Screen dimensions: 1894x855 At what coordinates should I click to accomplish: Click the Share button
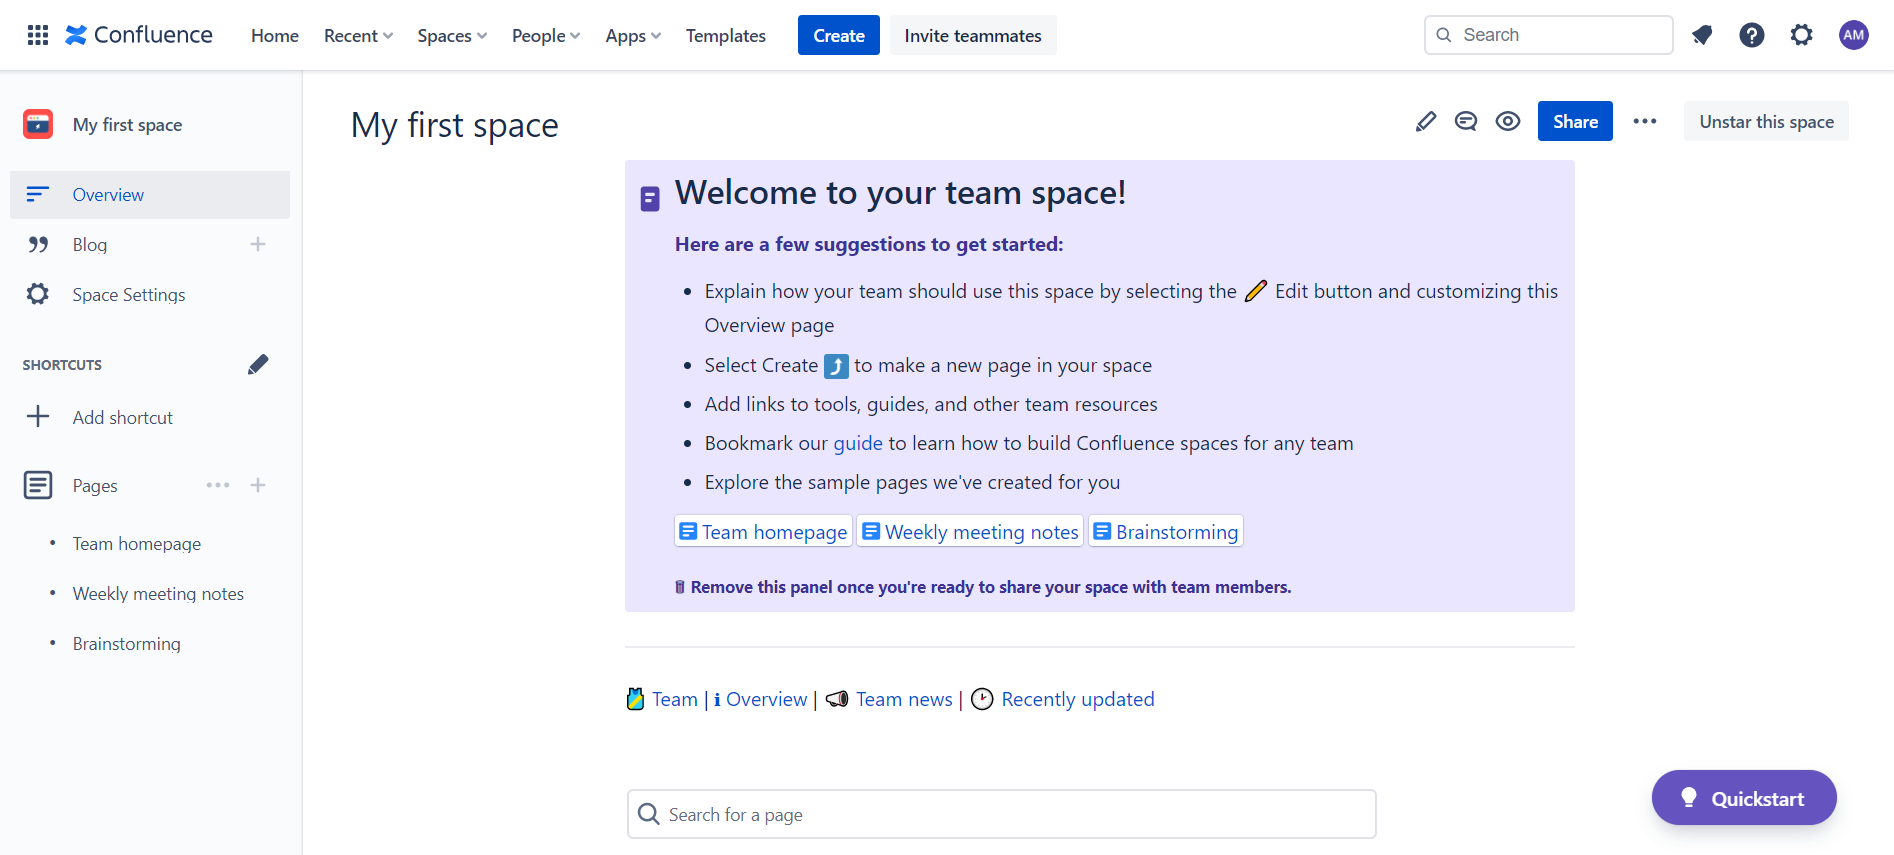[x=1575, y=121]
